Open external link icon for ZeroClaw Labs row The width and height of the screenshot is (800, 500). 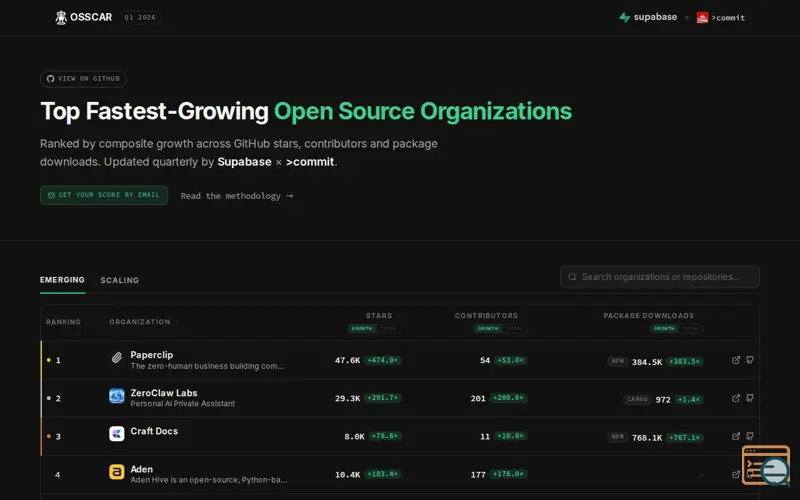[x=736, y=398]
